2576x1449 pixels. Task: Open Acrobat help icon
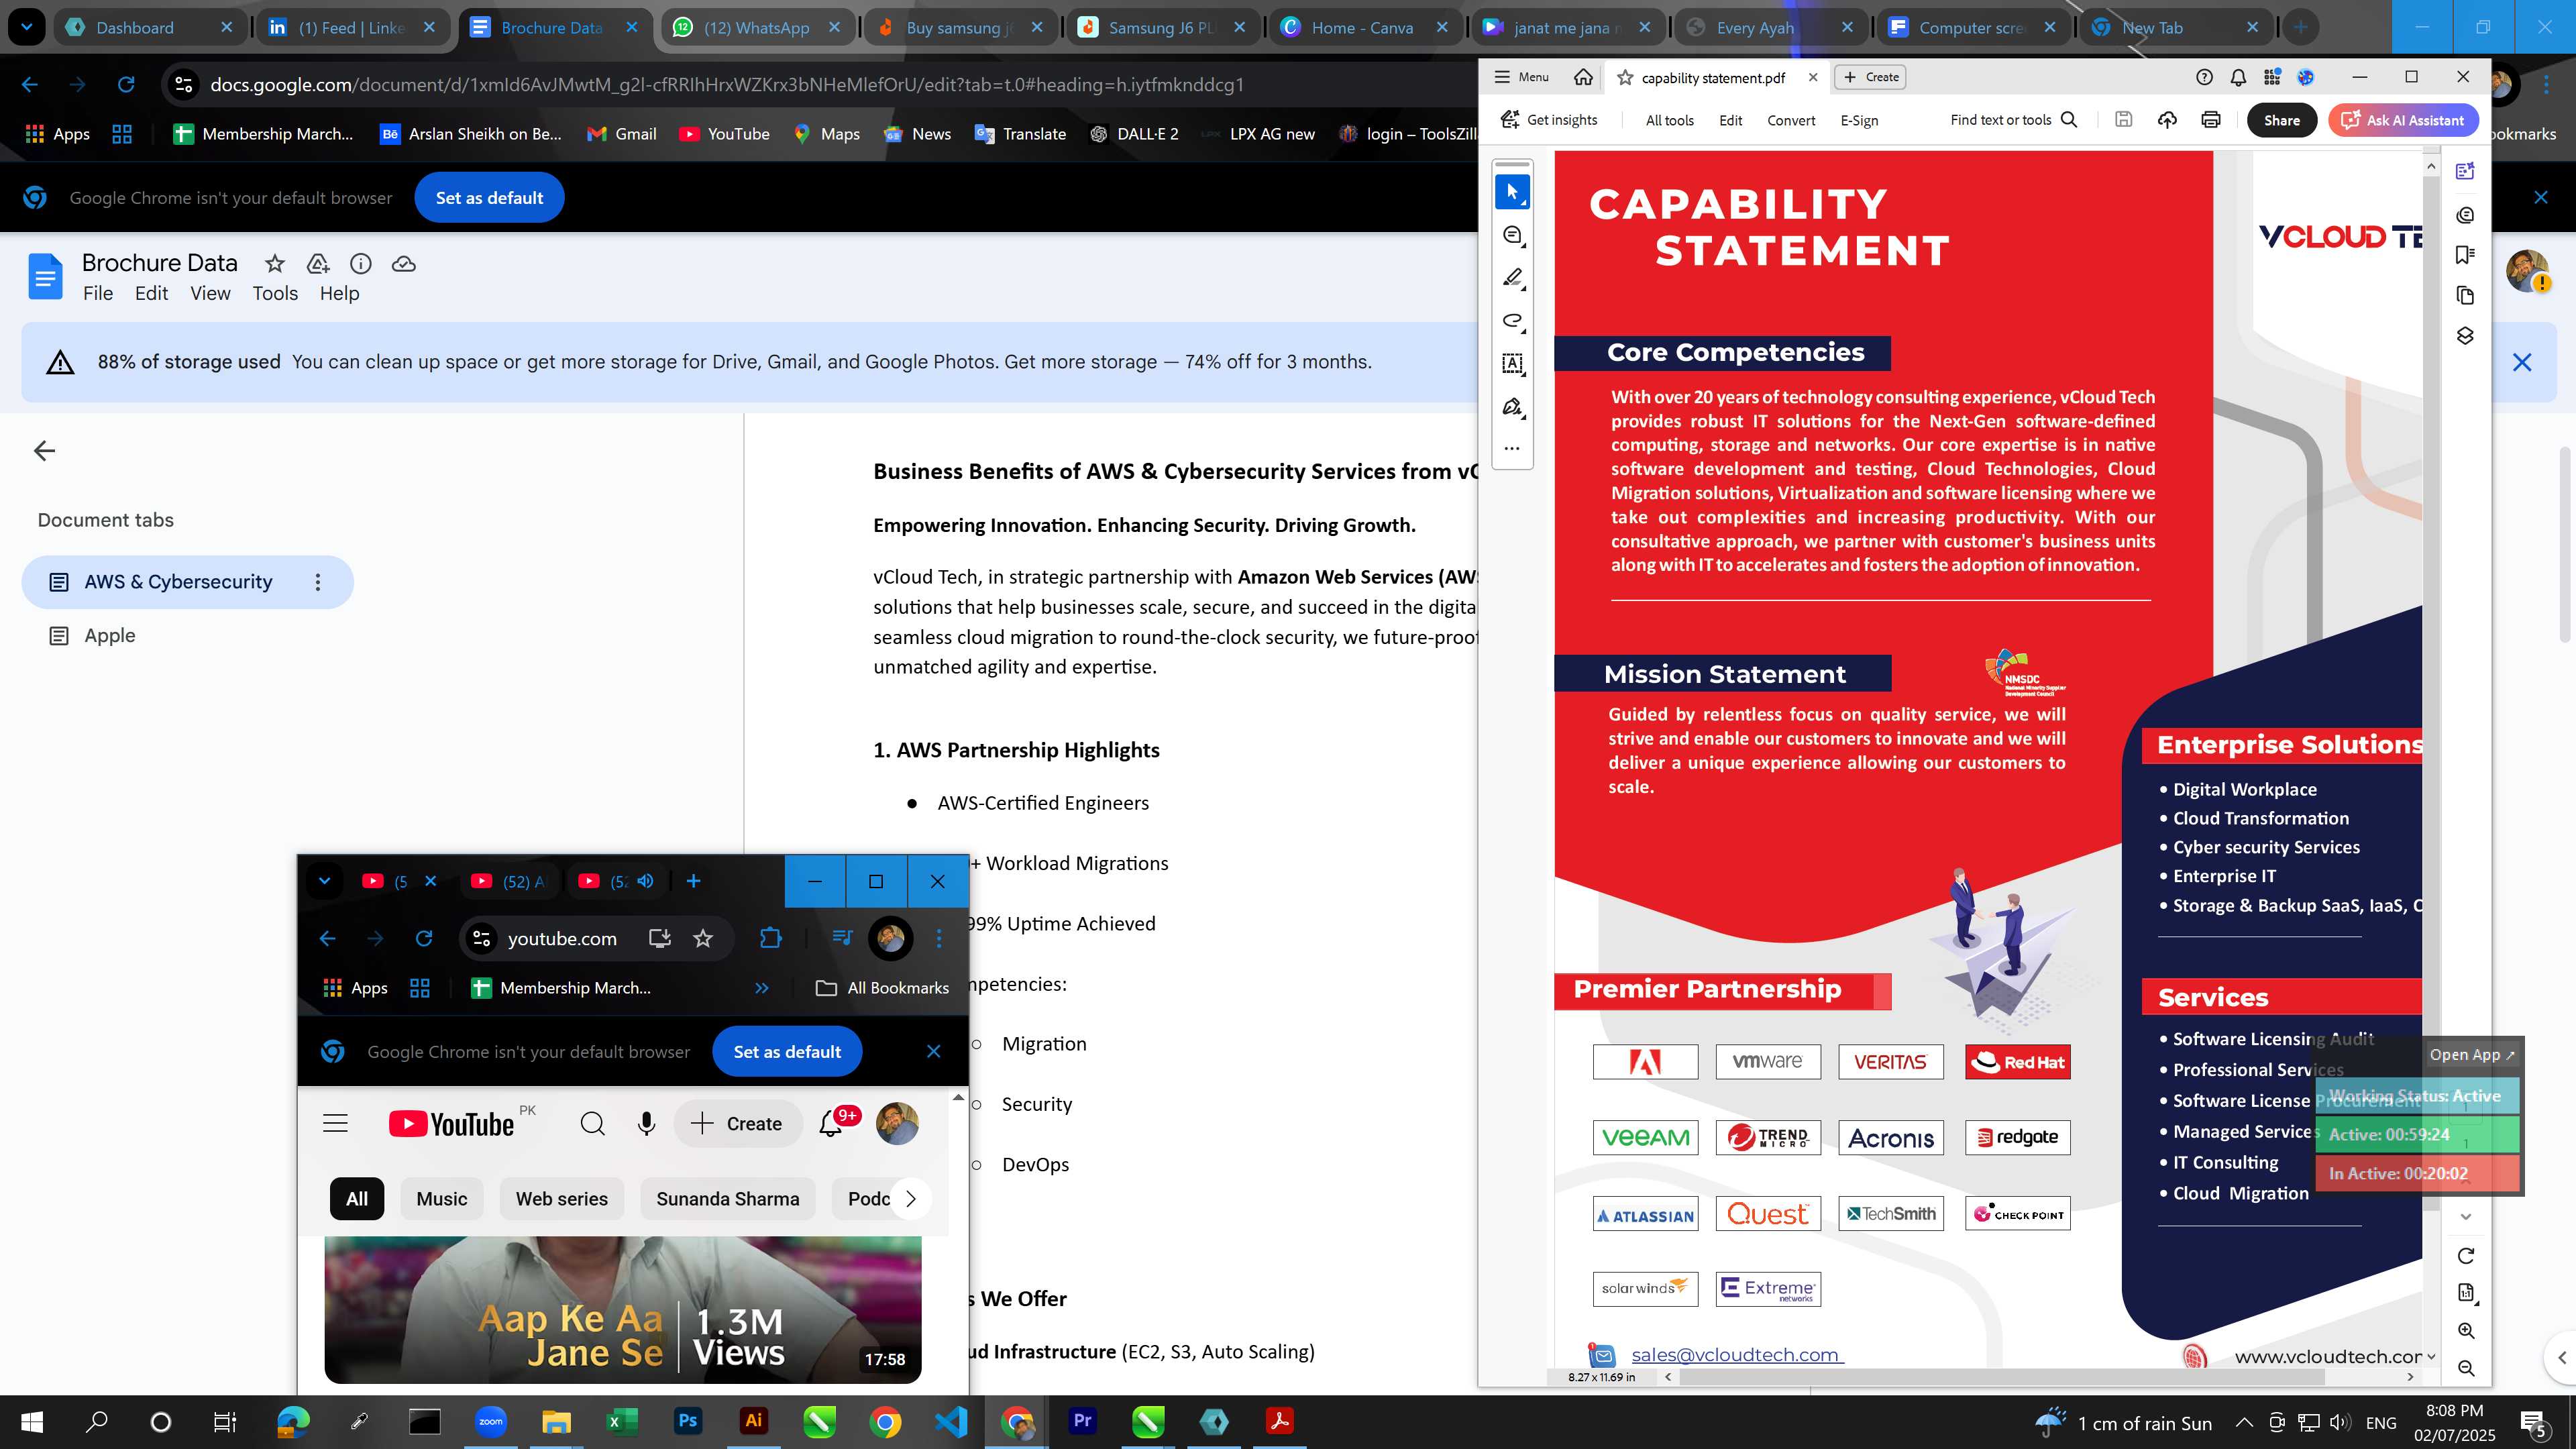click(2204, 77)
